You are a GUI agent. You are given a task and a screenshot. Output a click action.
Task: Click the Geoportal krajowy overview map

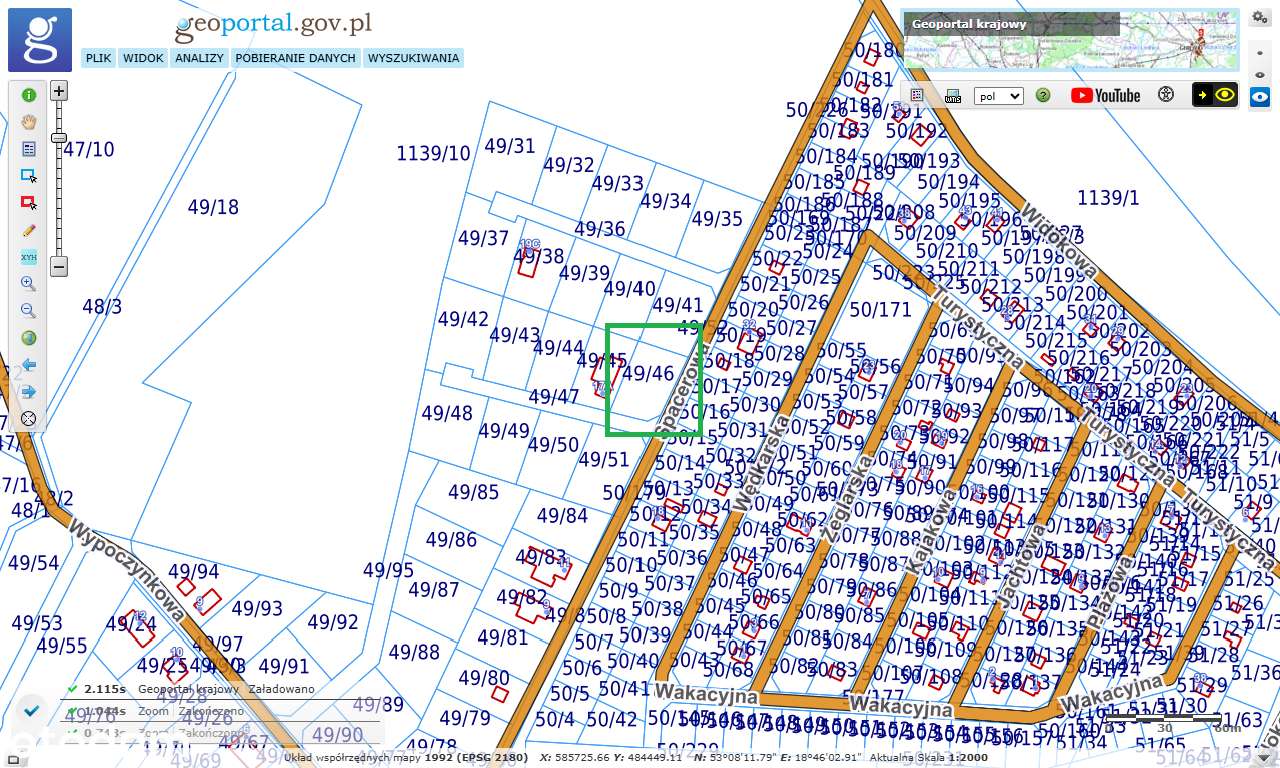1070,41
